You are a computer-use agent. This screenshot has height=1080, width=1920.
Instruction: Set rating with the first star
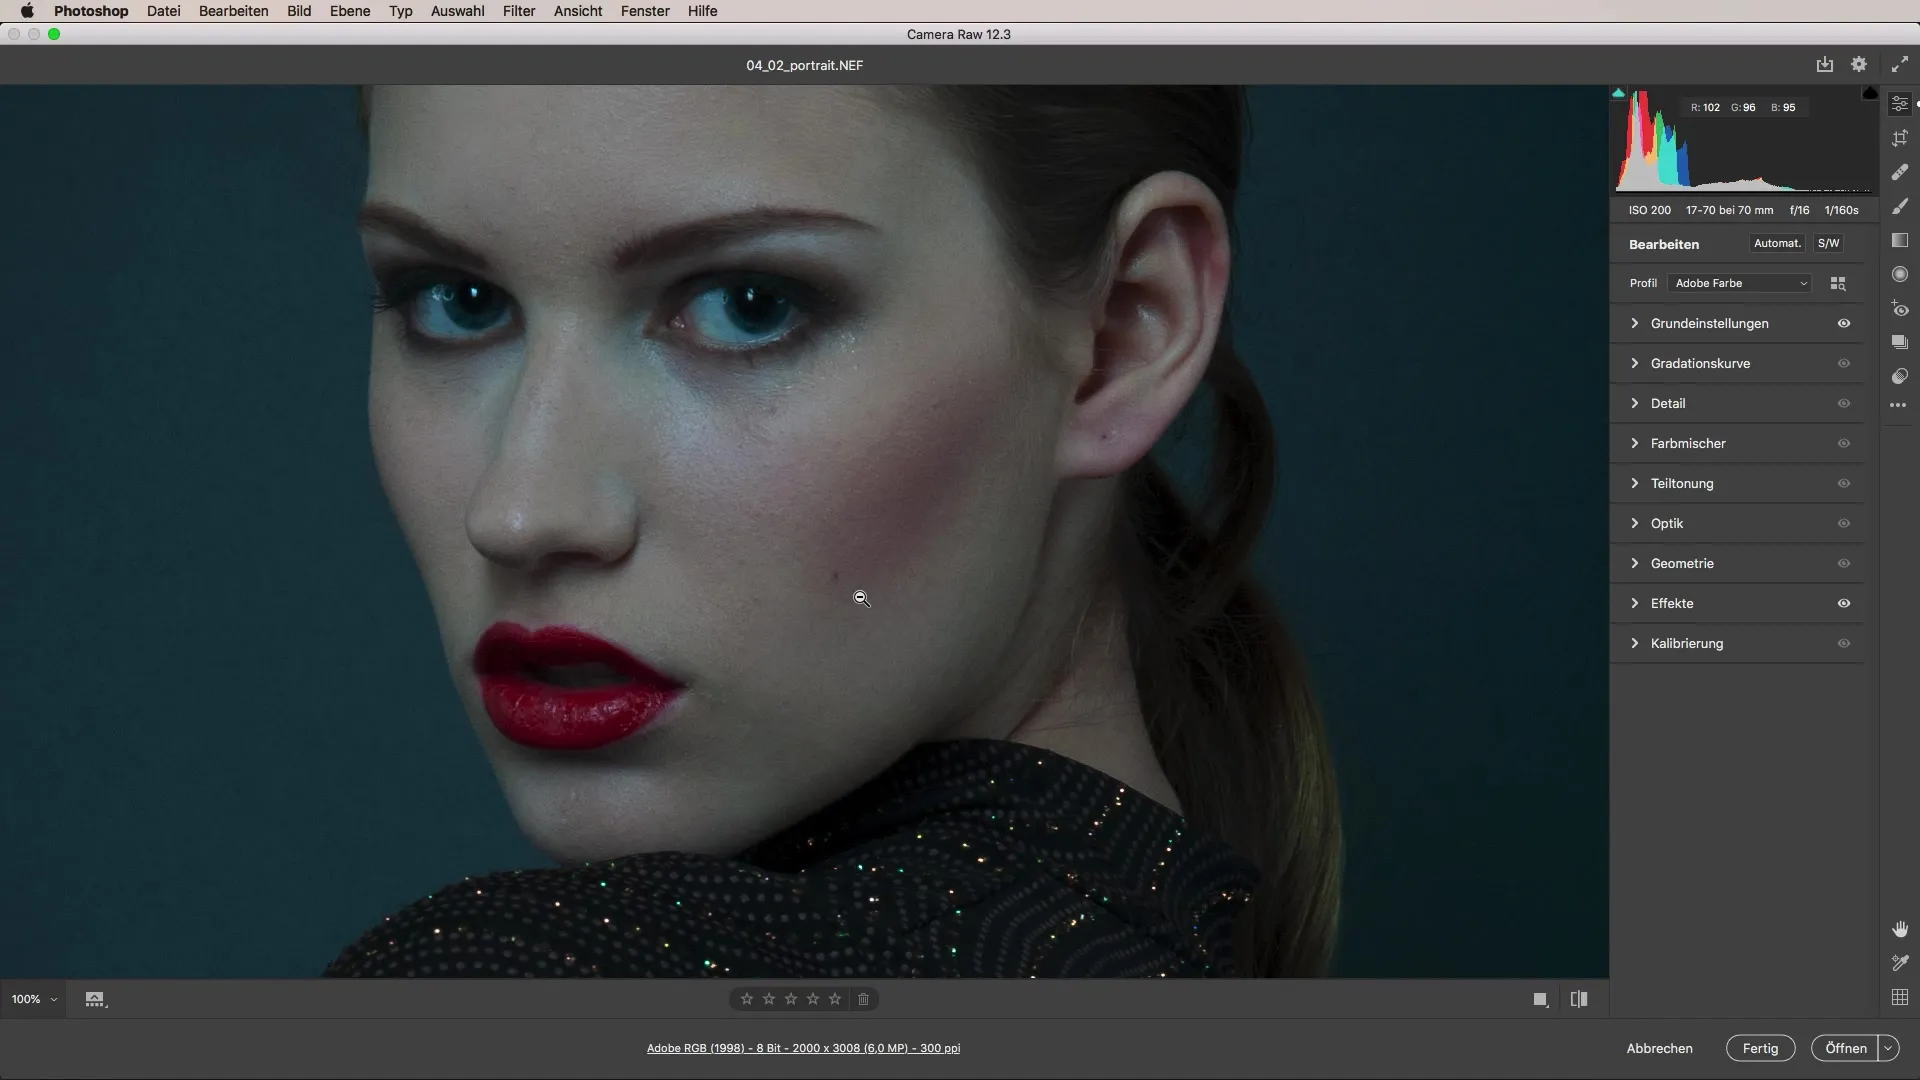pyautogui.click(x=747, y=999)
